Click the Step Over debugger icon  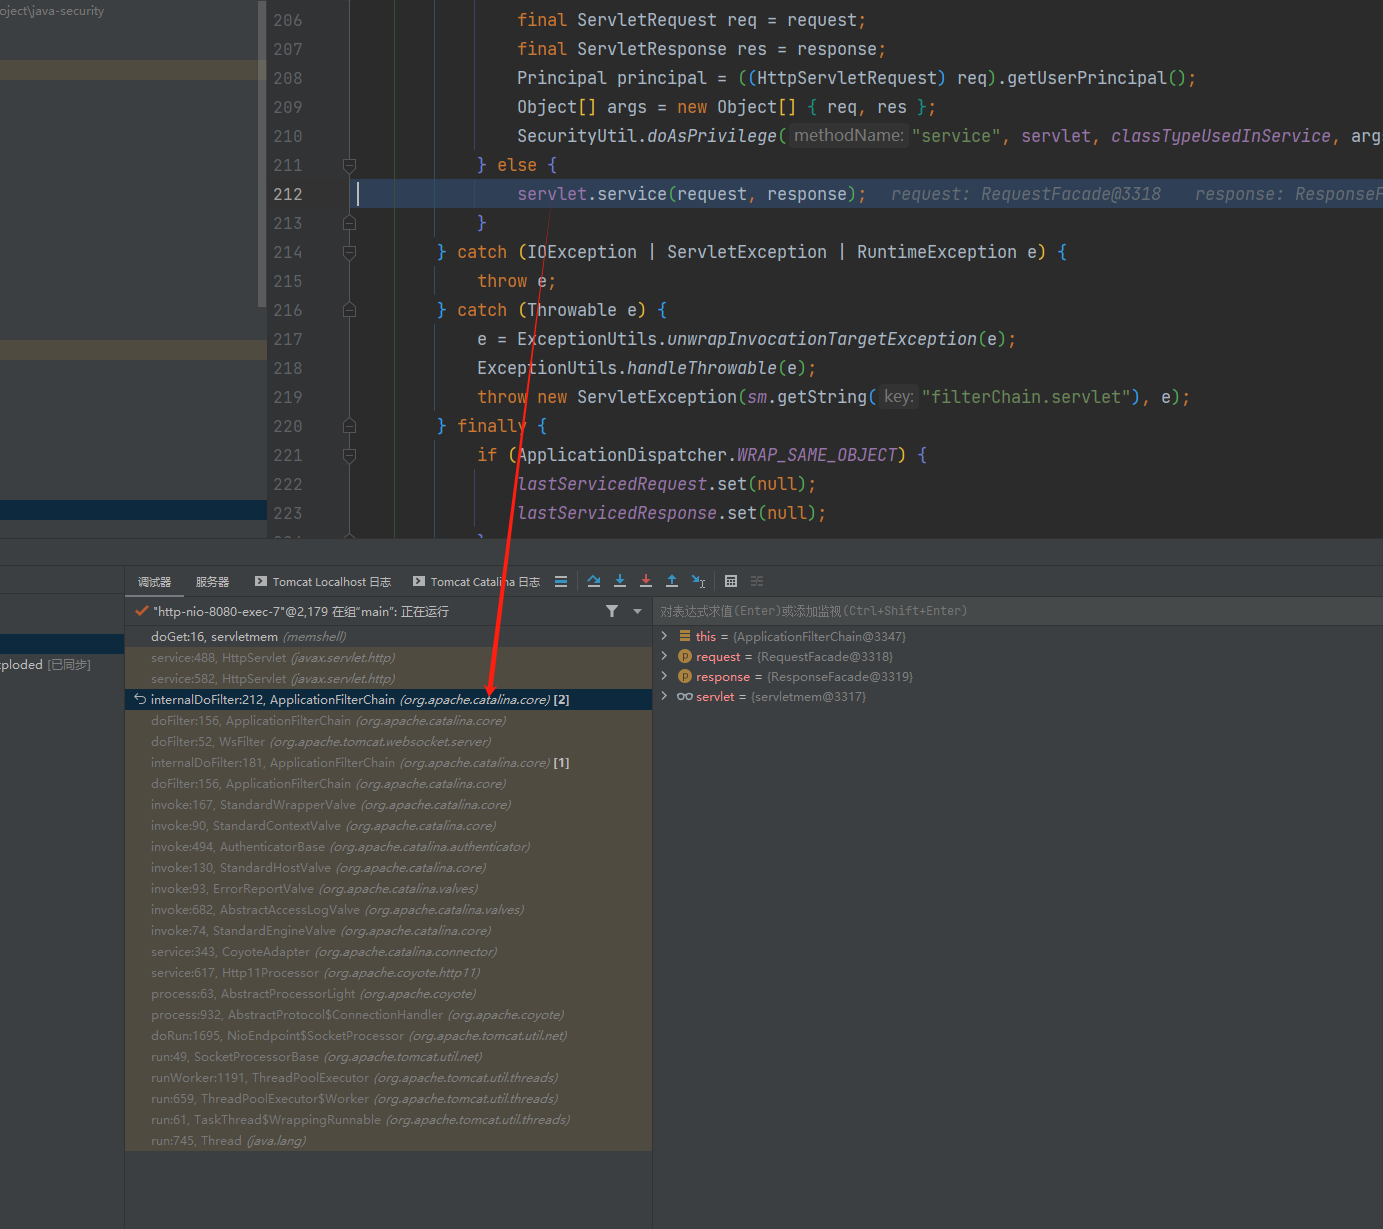594,581
